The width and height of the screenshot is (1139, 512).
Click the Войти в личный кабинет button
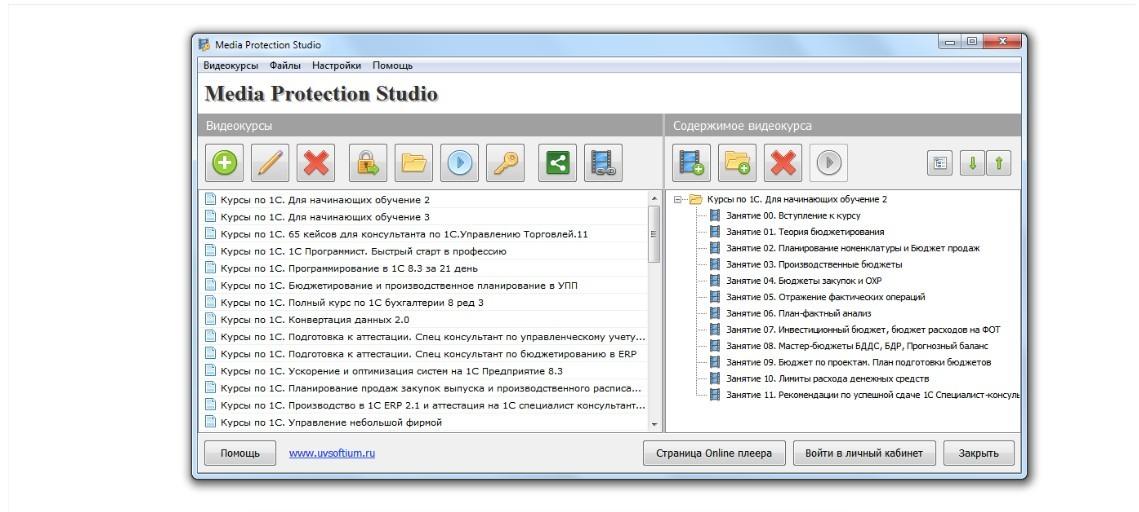(869, 453)
